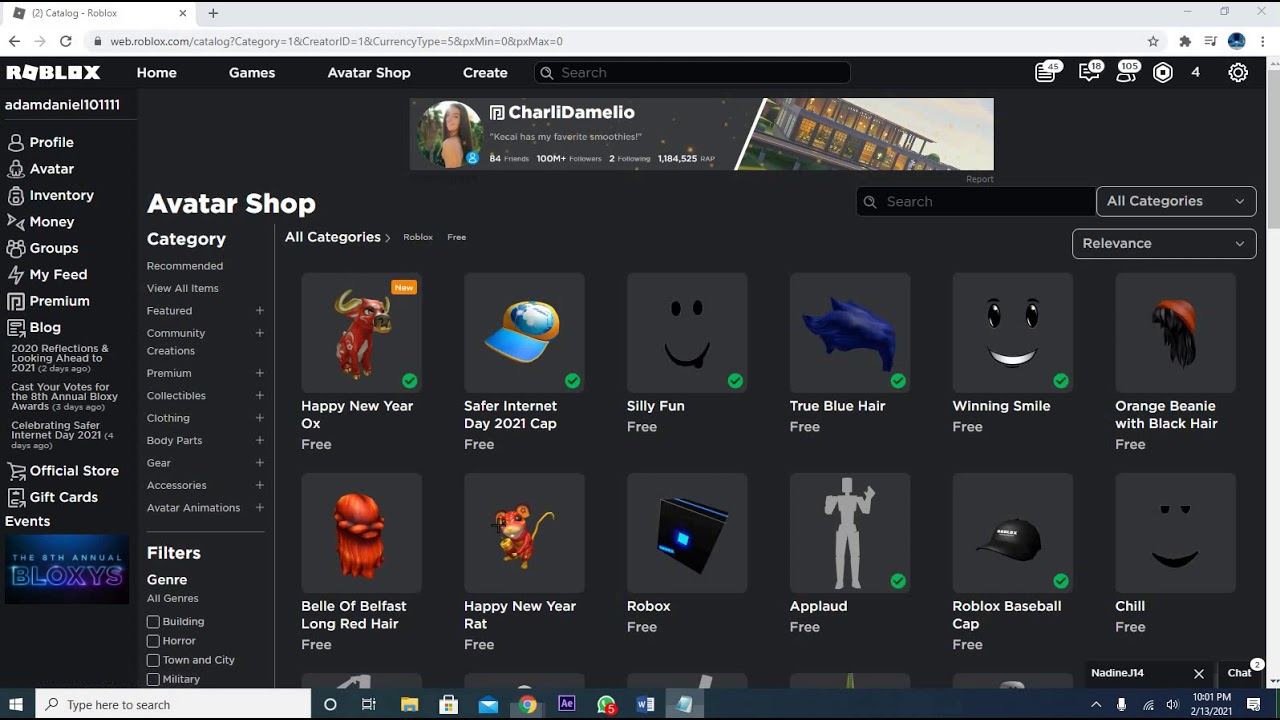
Task: Open the Robux balance icon
Action: click(1163, 73)
